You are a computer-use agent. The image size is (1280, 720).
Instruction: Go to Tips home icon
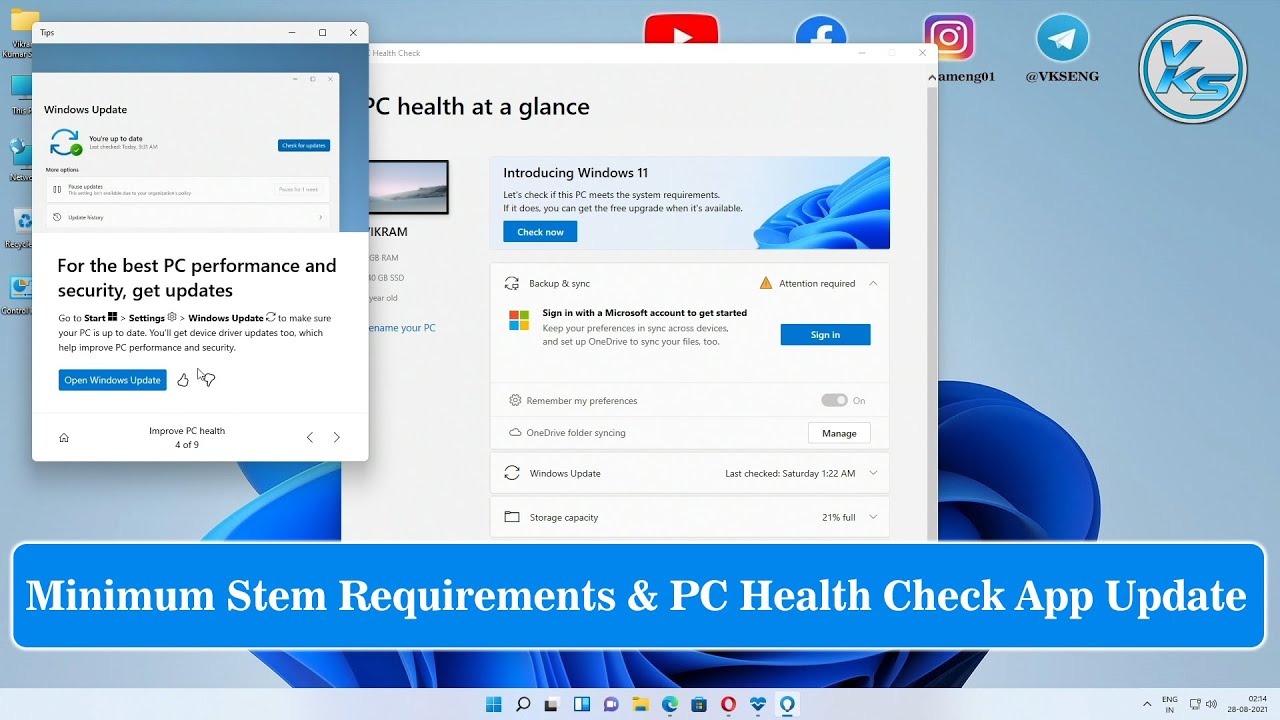64,437
